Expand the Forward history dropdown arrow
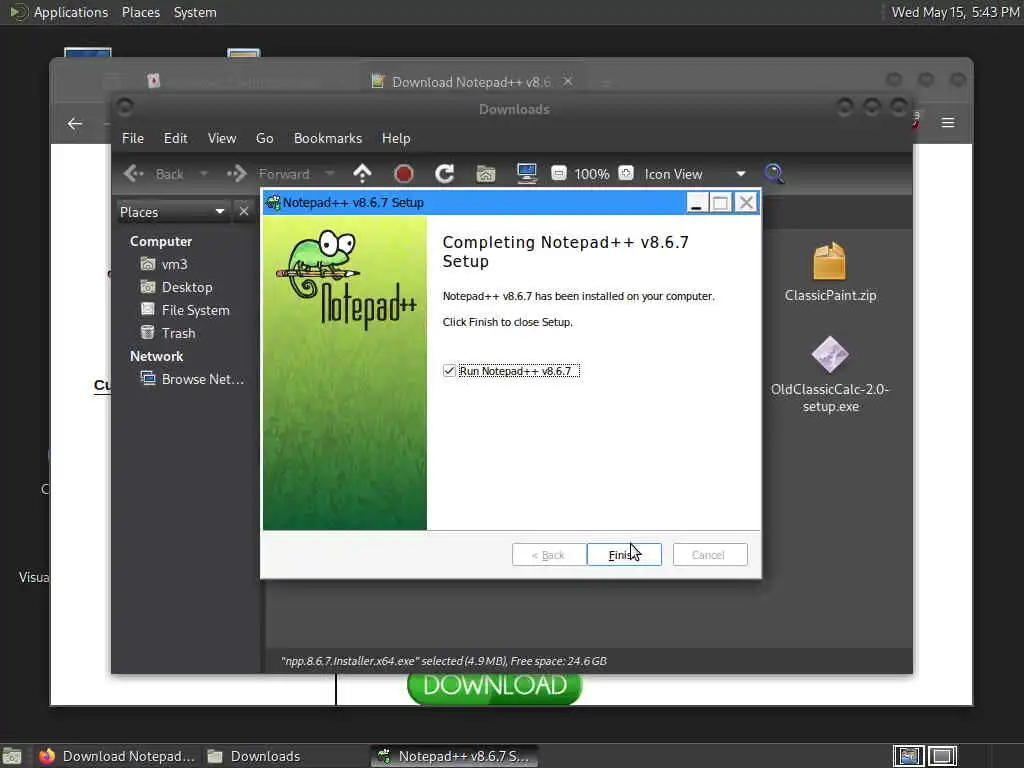This screenshot has width=1024, height=768. coord(330,174)
